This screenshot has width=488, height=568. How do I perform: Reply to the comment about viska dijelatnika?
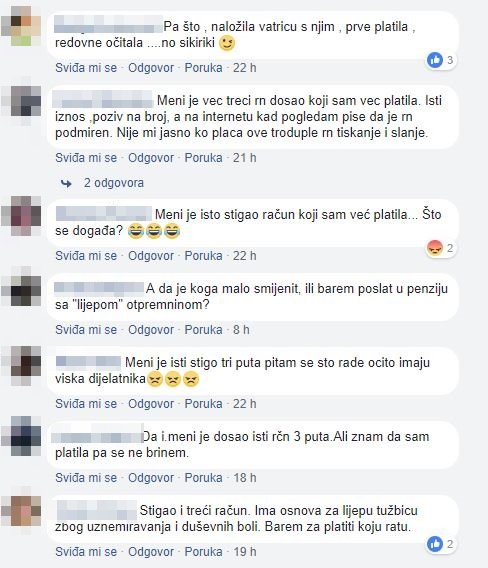click(151, 404)
